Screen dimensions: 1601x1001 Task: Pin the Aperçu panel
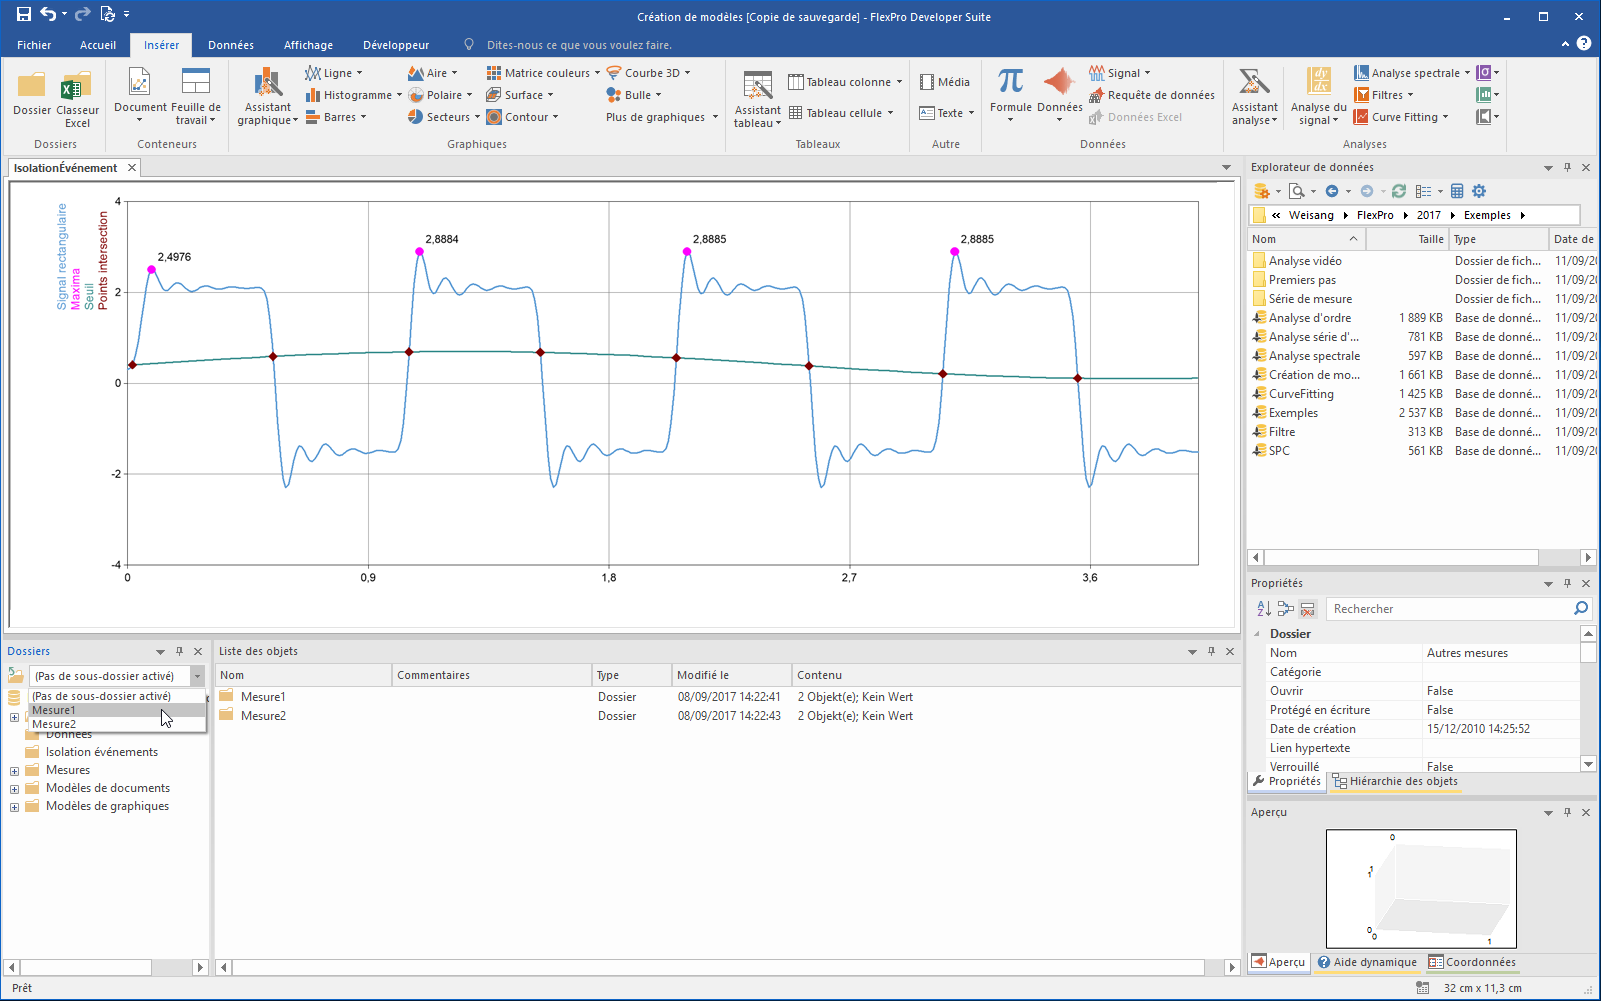pyautogui.click(x=1567, y=812)
